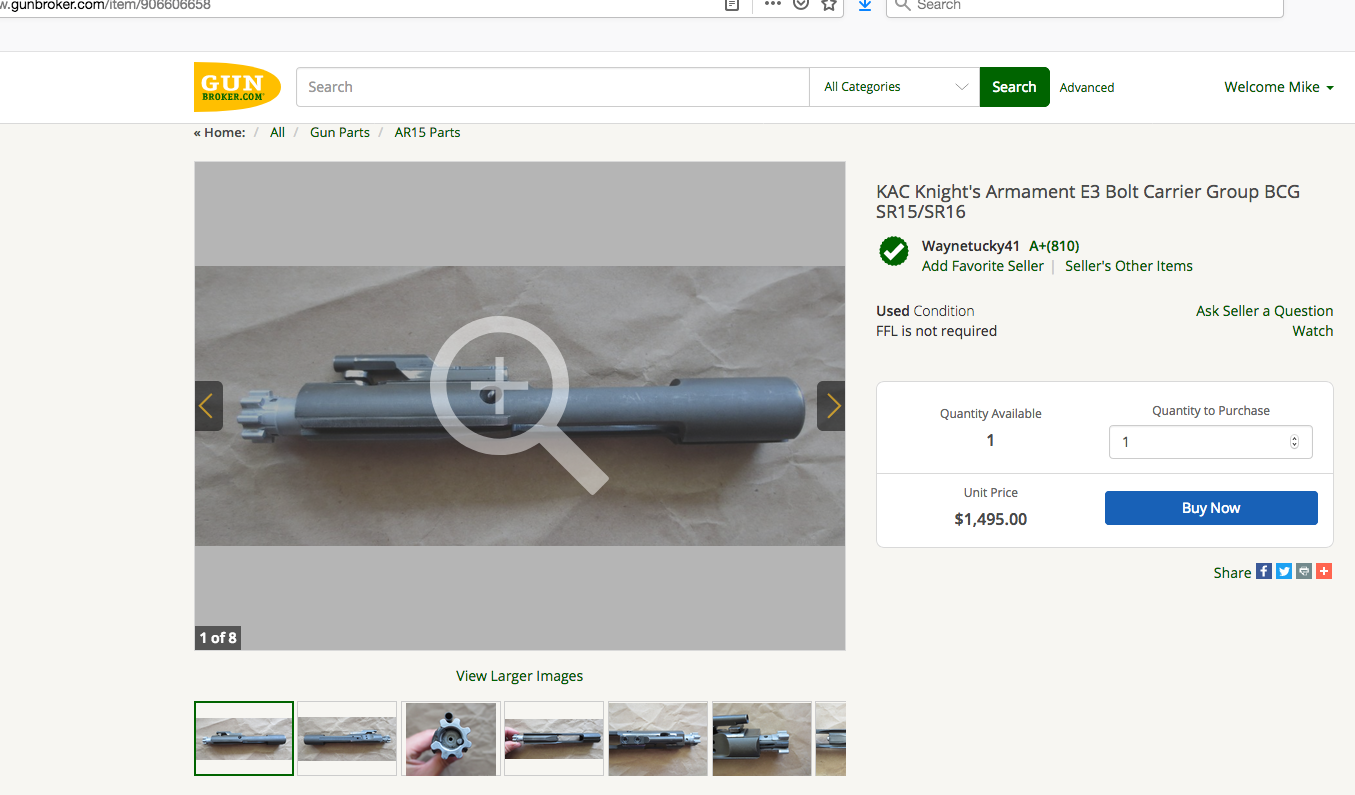Click the 'Quantity Available' label

pyautogui.click(x=991, y=414)
